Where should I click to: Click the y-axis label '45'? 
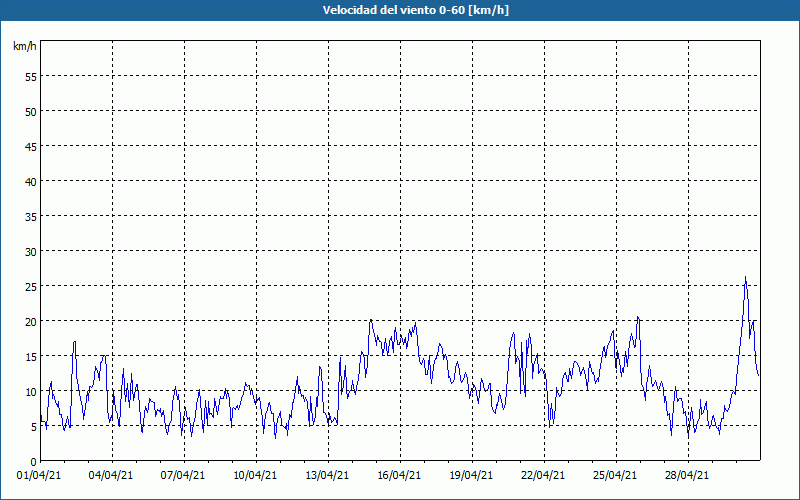31,146
